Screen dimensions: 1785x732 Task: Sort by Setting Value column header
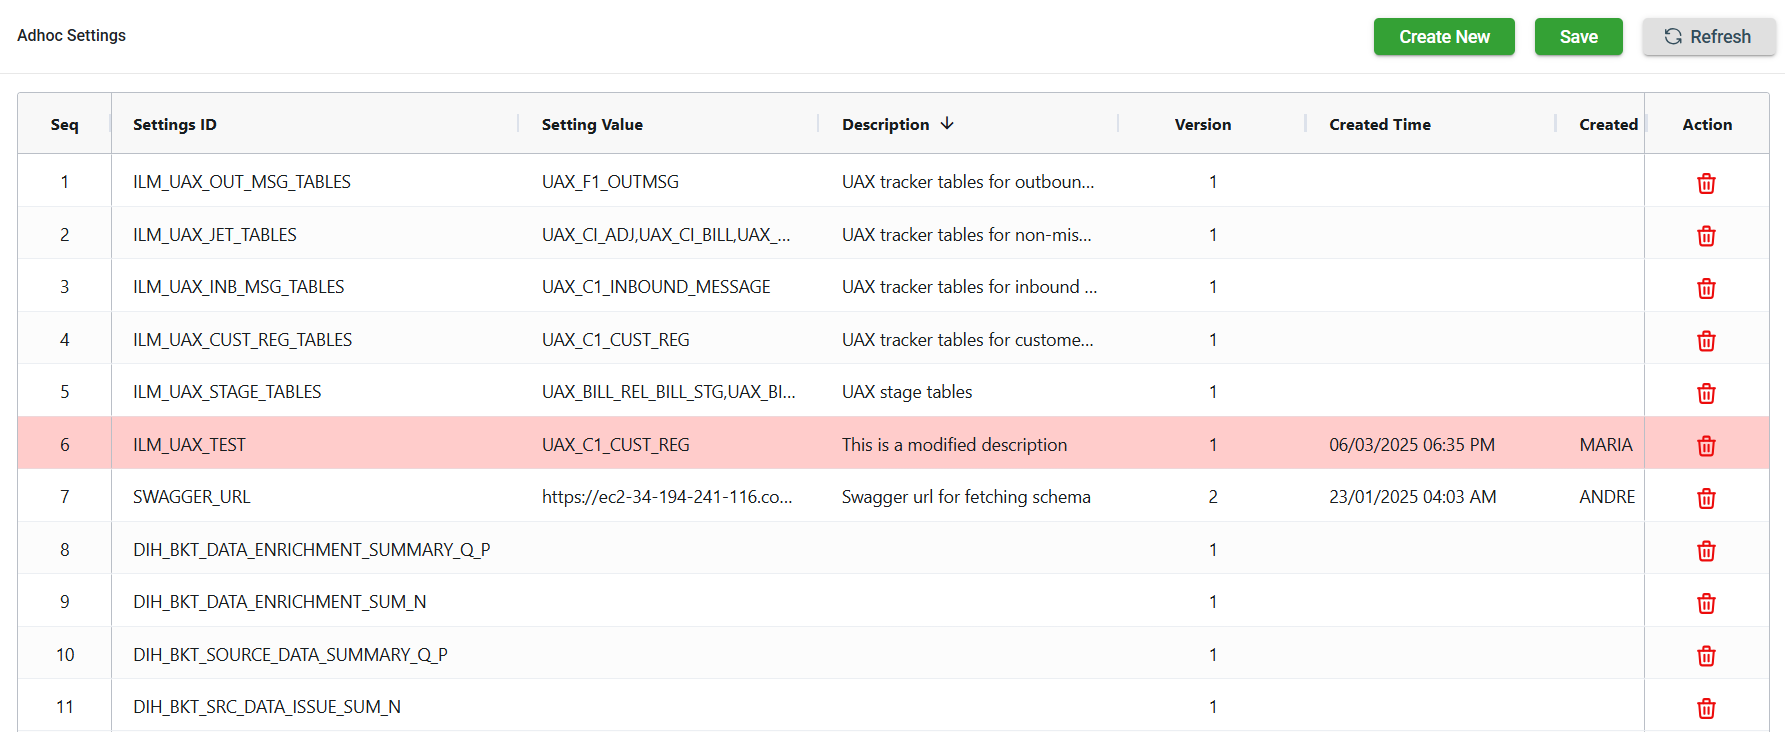[592, 125]
